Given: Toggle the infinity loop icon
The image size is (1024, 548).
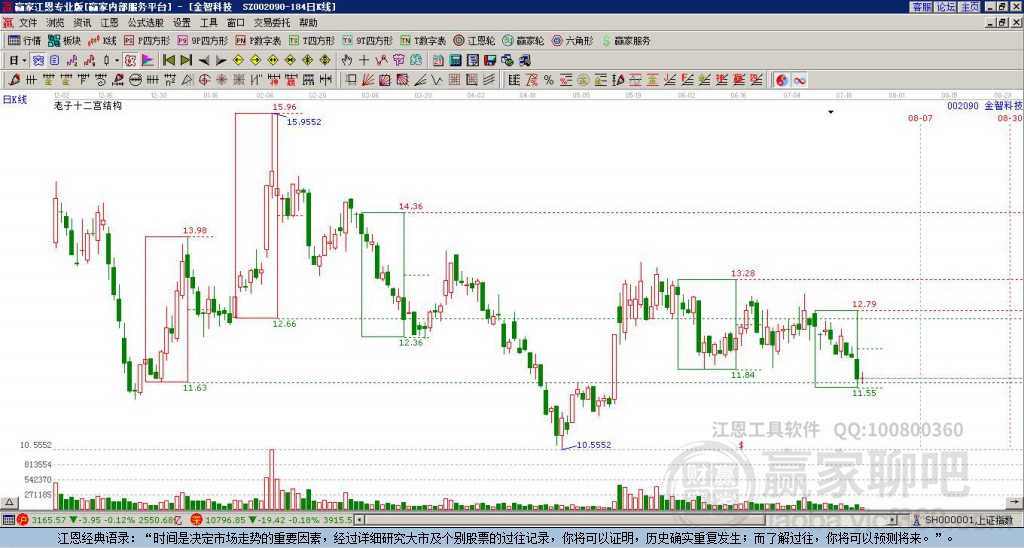Looking at the screenshot, I should point(799,80).
